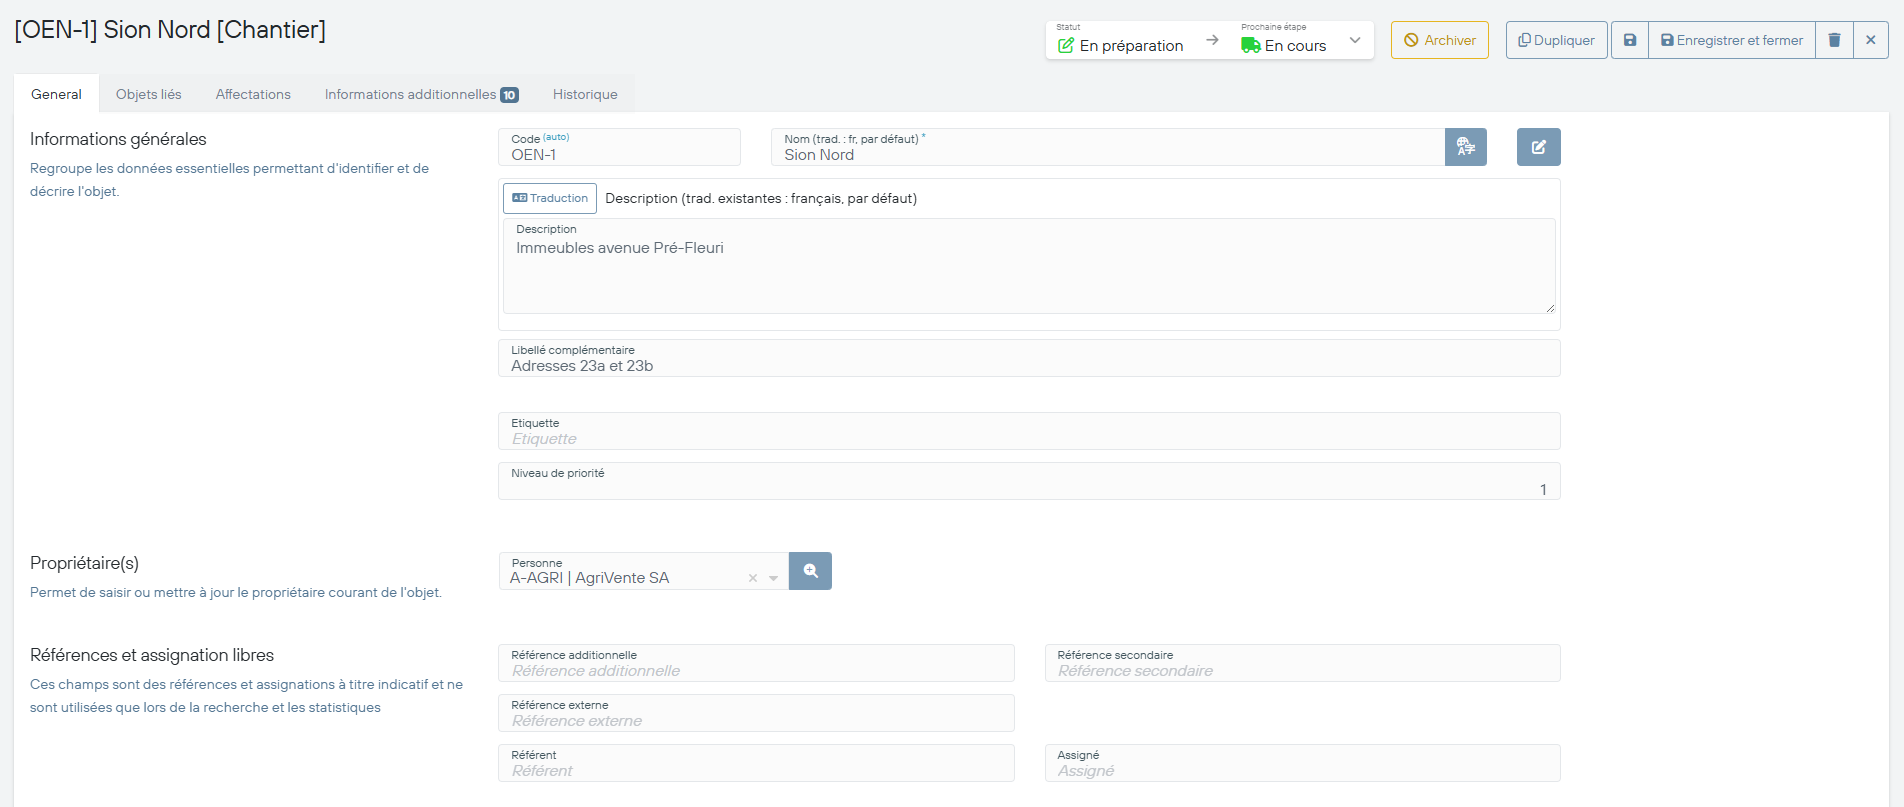
Task: Open the Personne dropdown arrow
Action: [x=773, y=578]
